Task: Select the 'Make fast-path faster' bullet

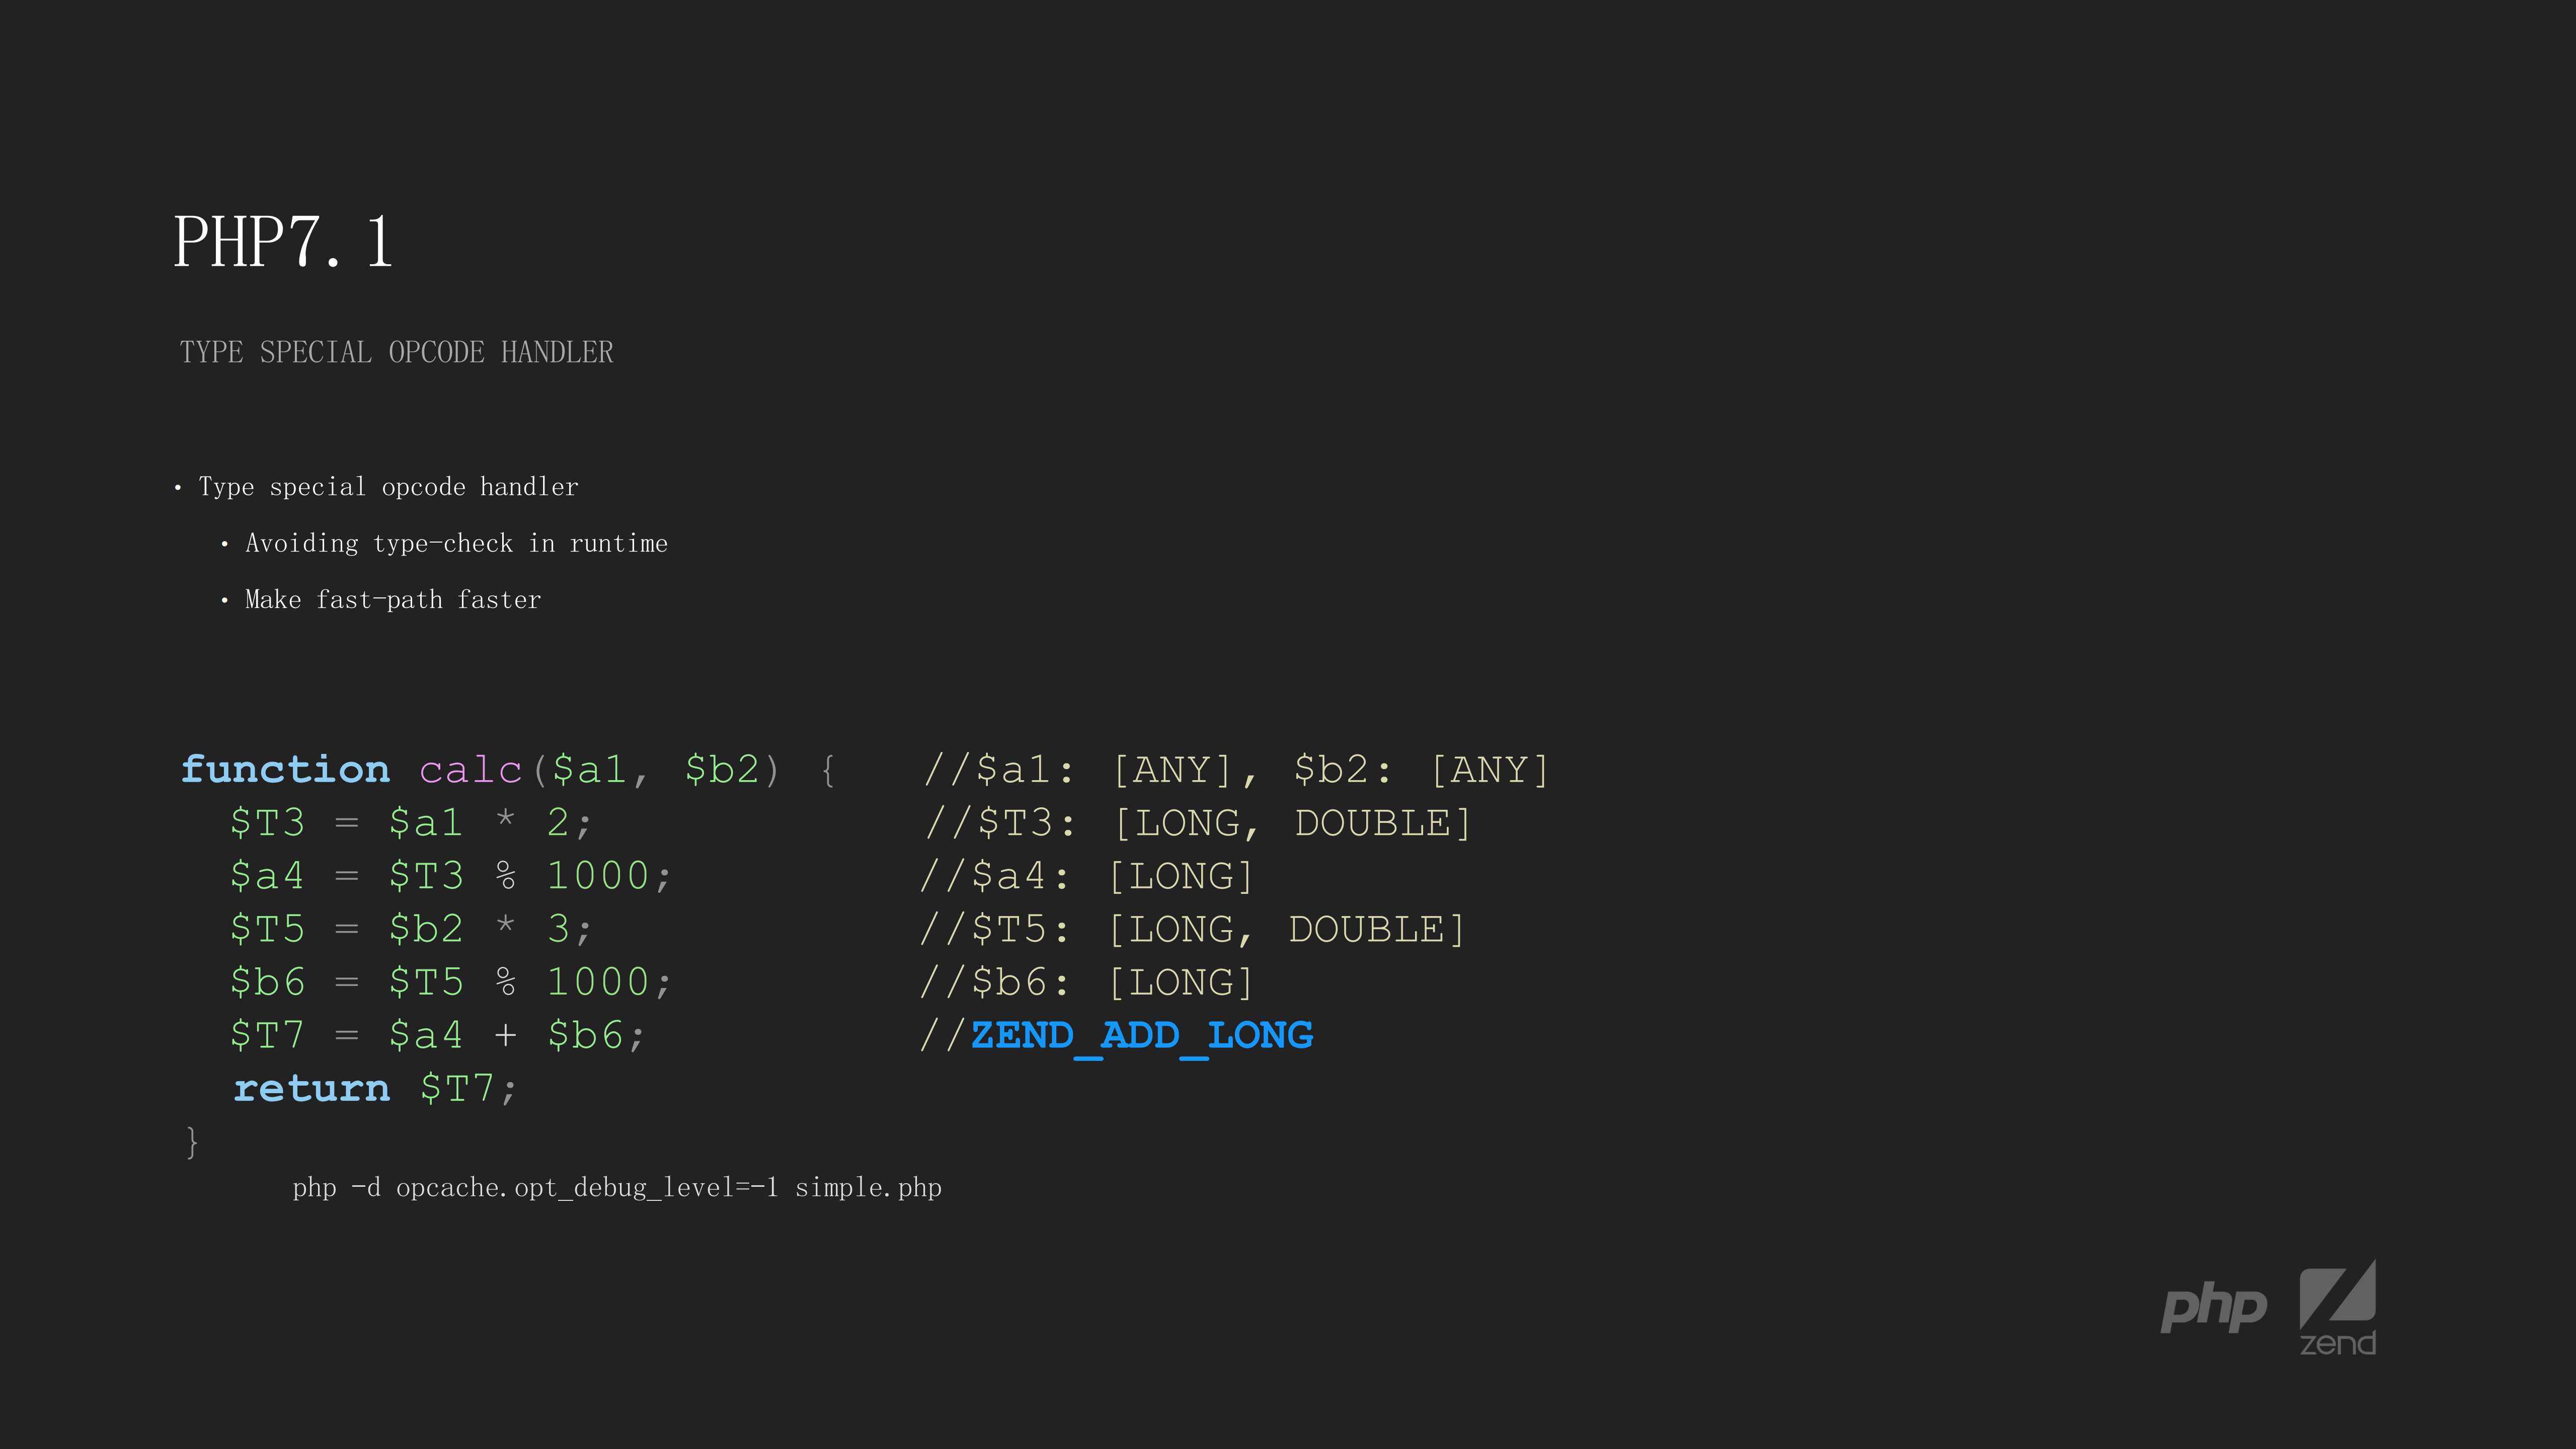Action: click(392, 599)
